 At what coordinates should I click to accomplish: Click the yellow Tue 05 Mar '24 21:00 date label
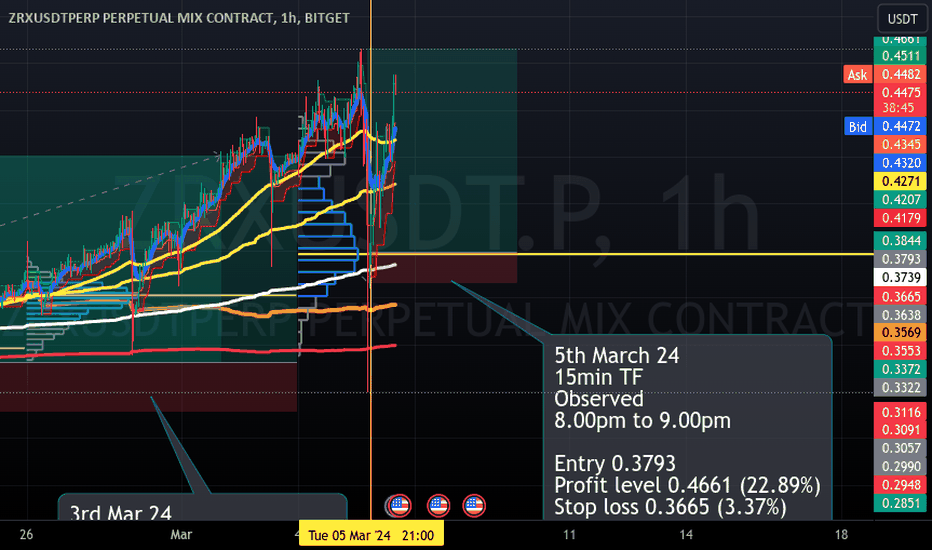(371, 535)
